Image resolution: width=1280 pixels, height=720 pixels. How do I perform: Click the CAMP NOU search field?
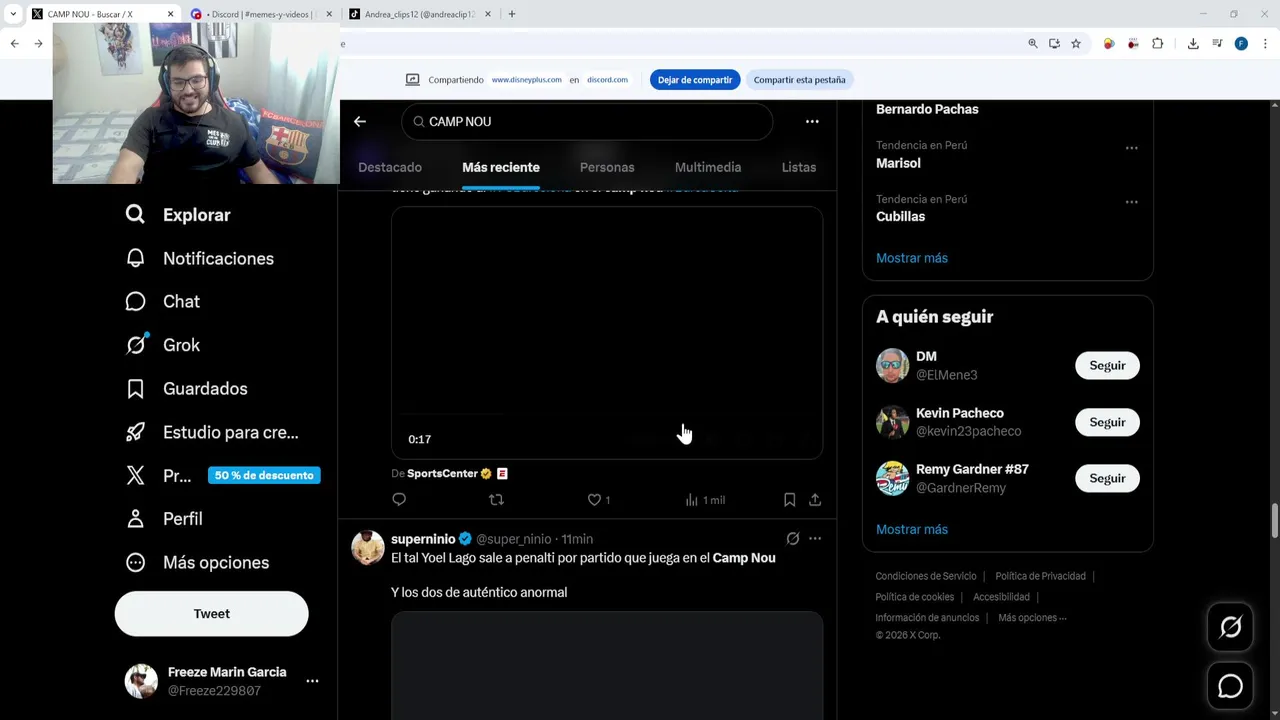coord(587,121)
